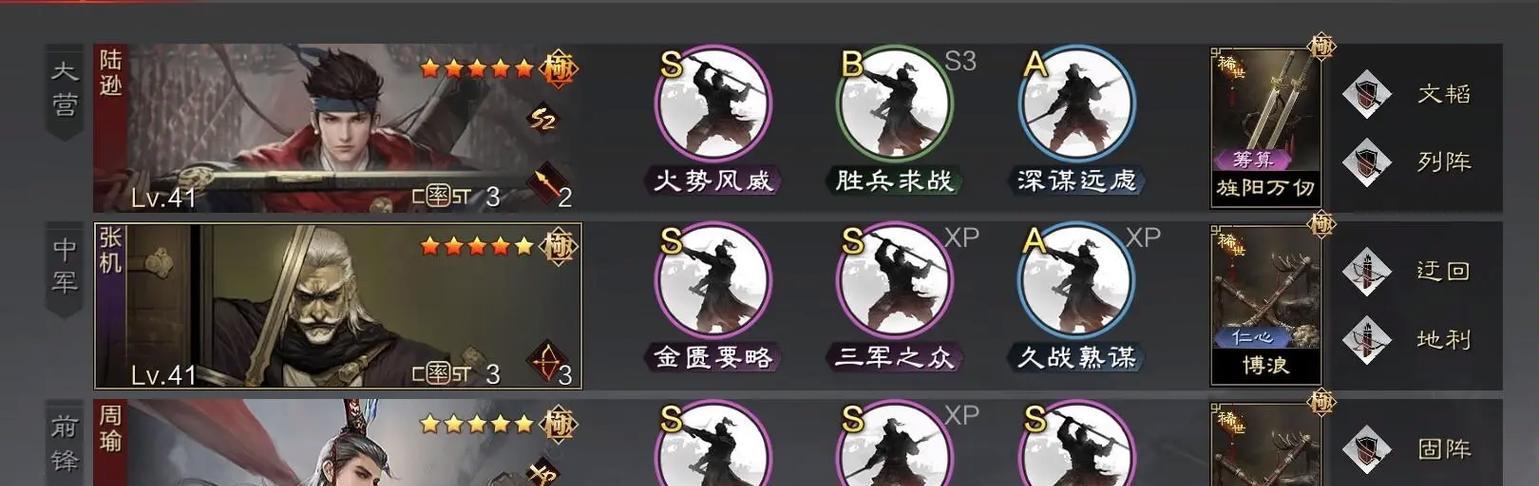Open the 博浪 equipment card
Viewport: 1539px width, 486px height.
point(1266,305)
